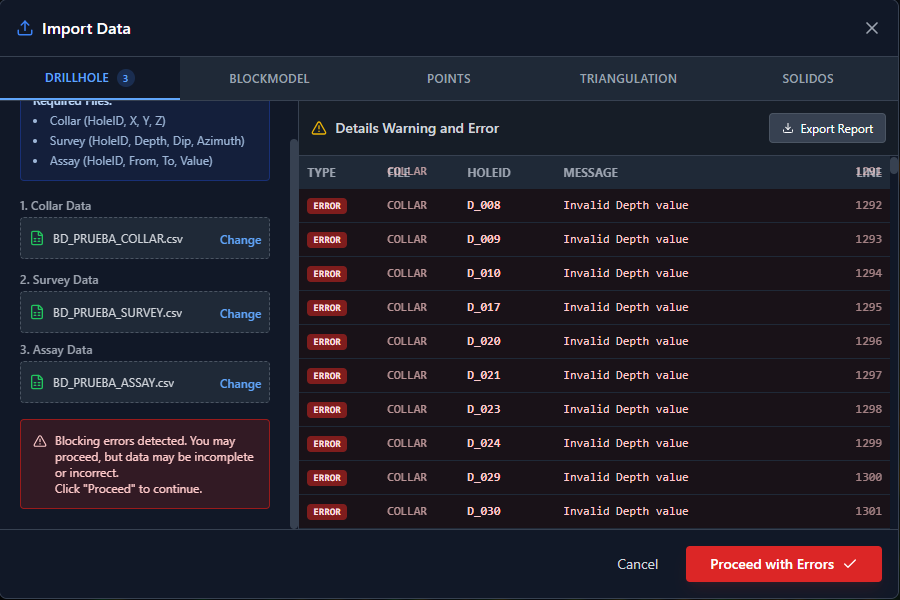Click the MESSAGE column header
Viewport: 900px width, 600px height.
590,173
